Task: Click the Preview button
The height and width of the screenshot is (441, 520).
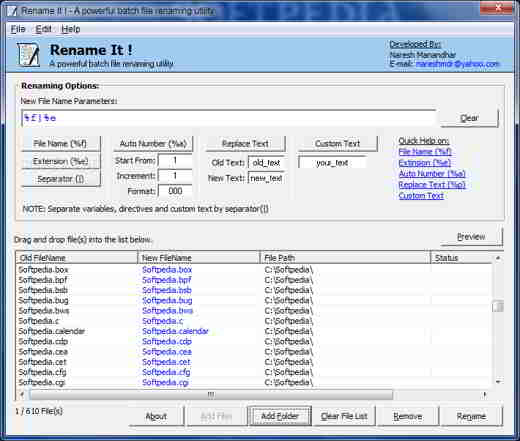Action: click(471, 237)
